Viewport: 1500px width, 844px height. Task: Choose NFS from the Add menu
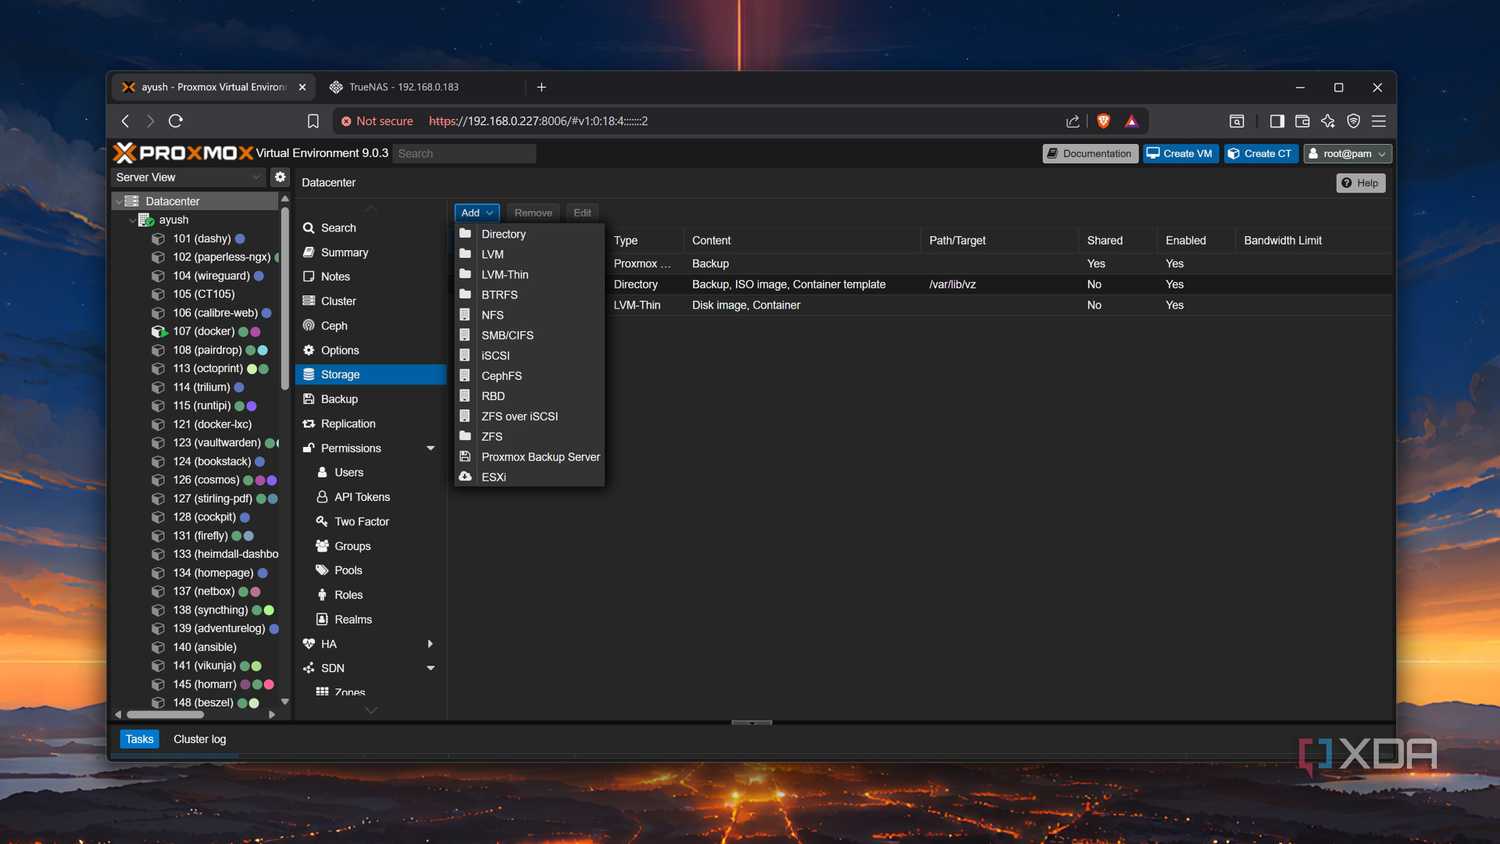pos(530,315)
